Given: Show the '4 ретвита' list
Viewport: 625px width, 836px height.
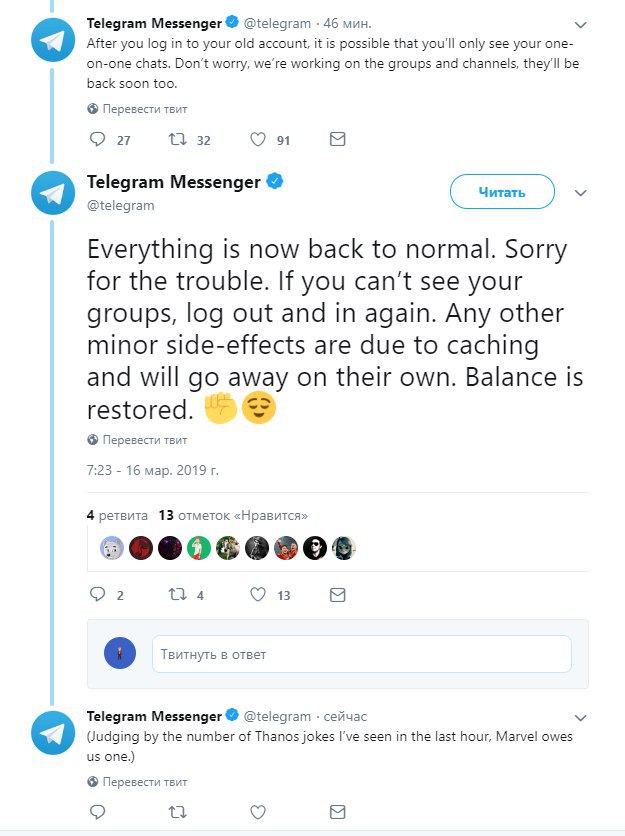Looking at the screenshot, I should pyautogui.click(x=117, y=515).
